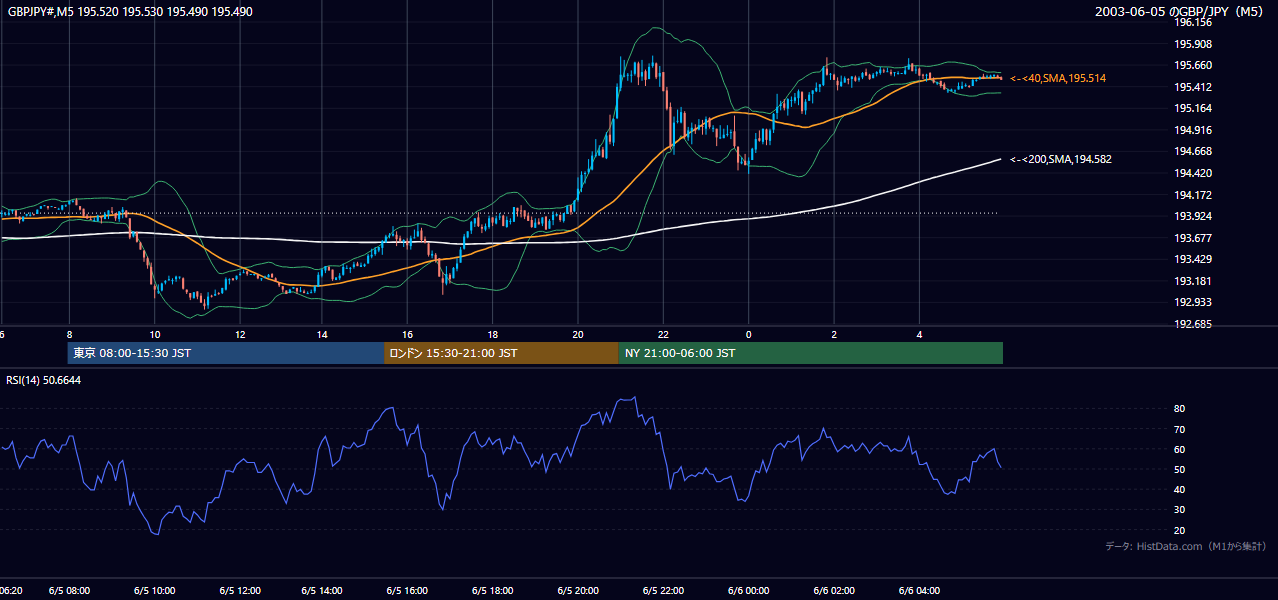Click the 194.916 price axis label
The width and height of the screenshot is (1278, 600).
1193,130
